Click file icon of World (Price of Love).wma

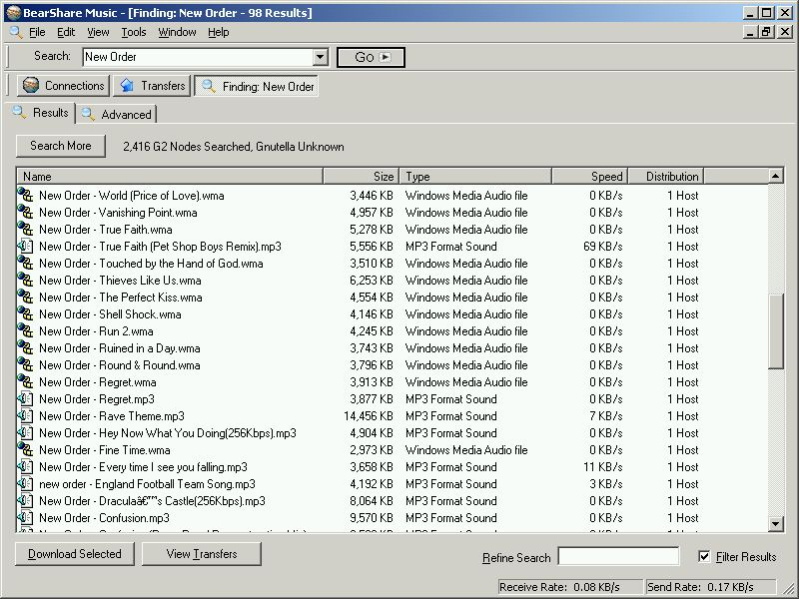coord(25,195)
